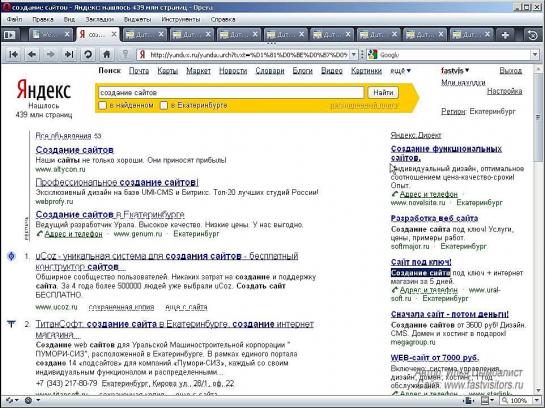The width and height of the screenshot is (545, 408).
Task: Open the Home page button
Action: coord(107,54)
